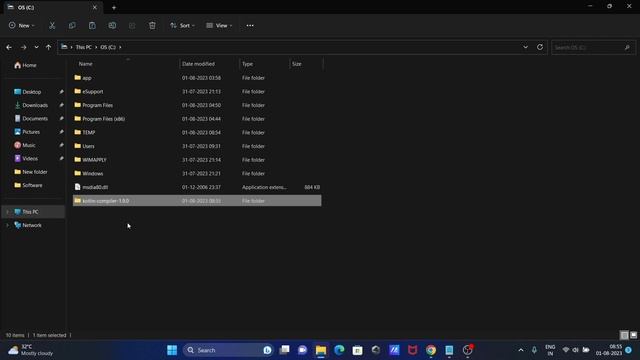Select the Windows folder

(197, 173)
